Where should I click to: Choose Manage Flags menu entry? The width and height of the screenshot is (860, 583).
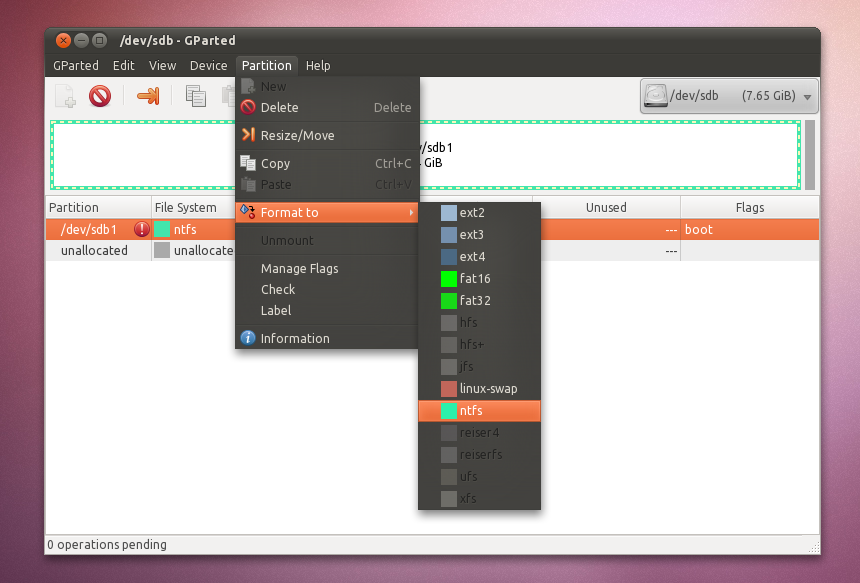click(327, 268)
